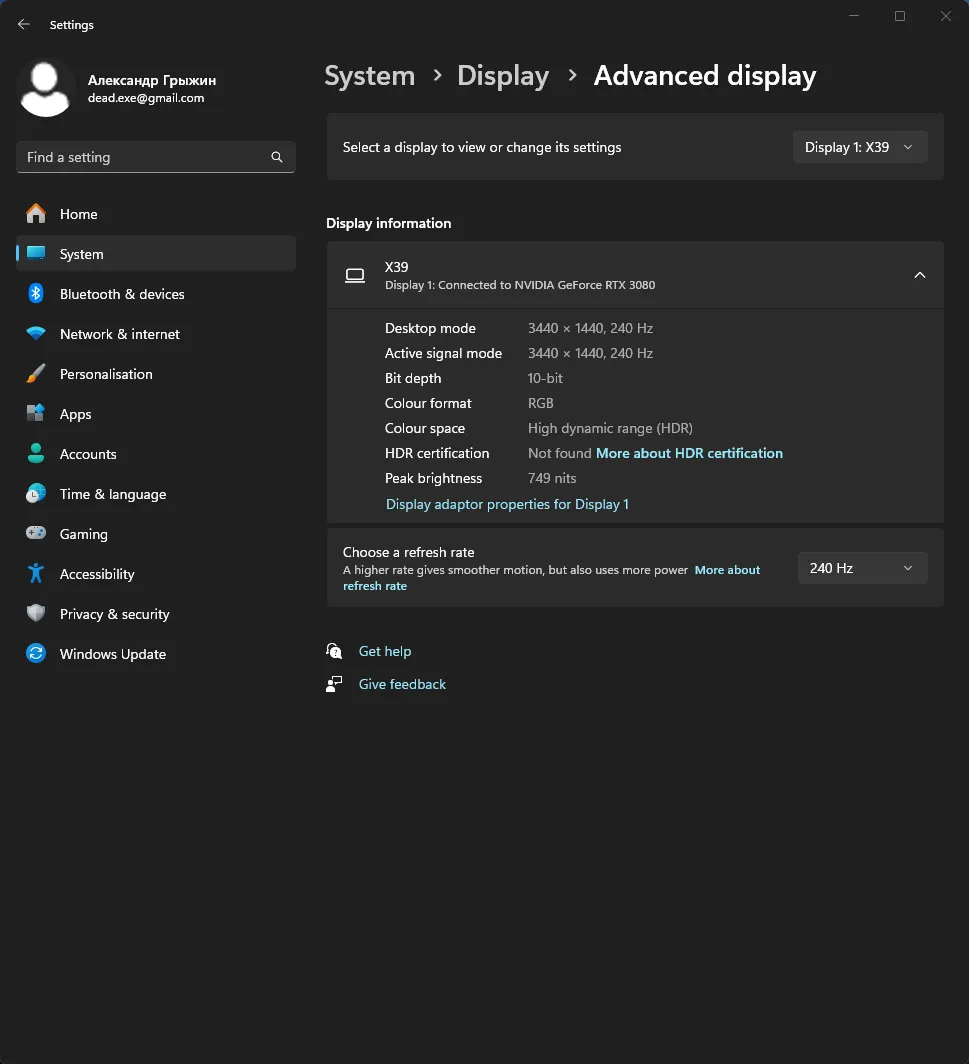Image resolution: width=969 pixels, height=1064 pixels.
Task: Click the search magnifier icon
Action: [277, 157]
